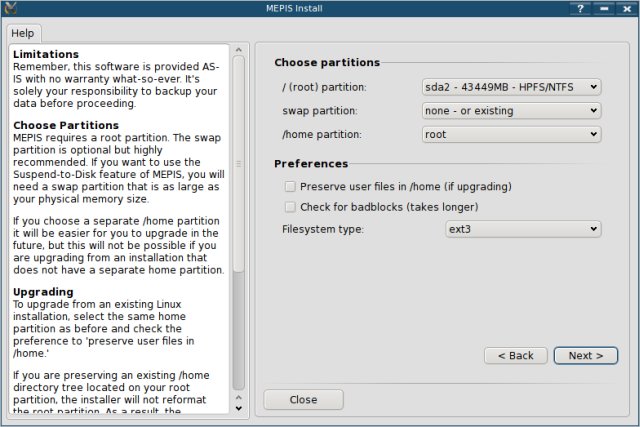The height and width of the screenshot is (427, 640).
Task: Click the Limitations heading in help
Action: [x=46, y=54]
